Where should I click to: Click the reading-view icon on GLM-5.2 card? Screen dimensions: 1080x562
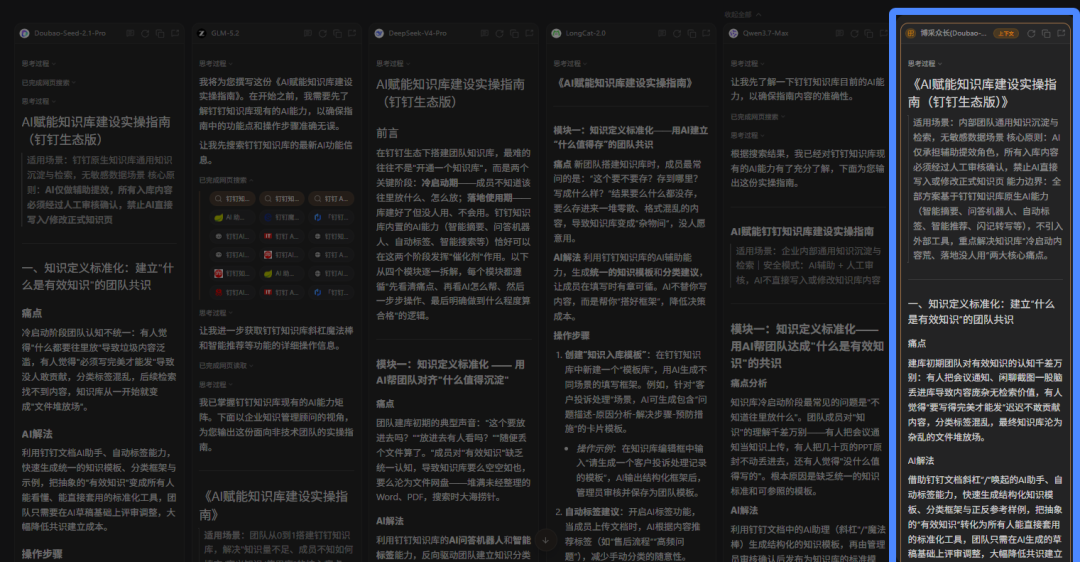[x=308, y=33]
